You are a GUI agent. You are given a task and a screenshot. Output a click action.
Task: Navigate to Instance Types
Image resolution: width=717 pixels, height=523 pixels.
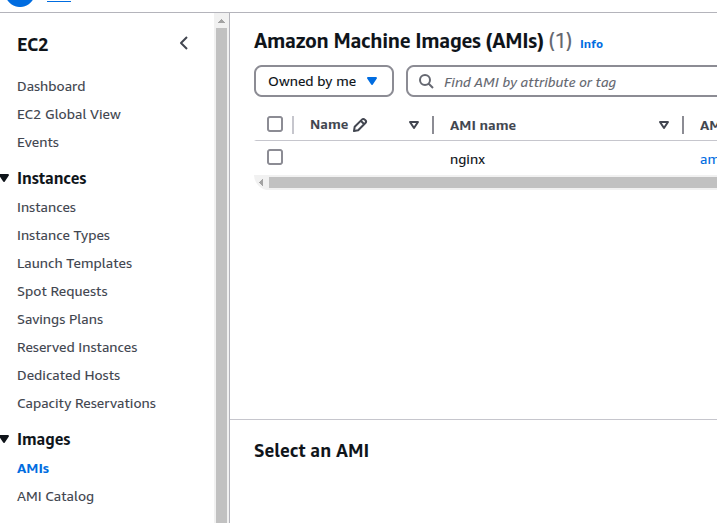click(64, 235)
